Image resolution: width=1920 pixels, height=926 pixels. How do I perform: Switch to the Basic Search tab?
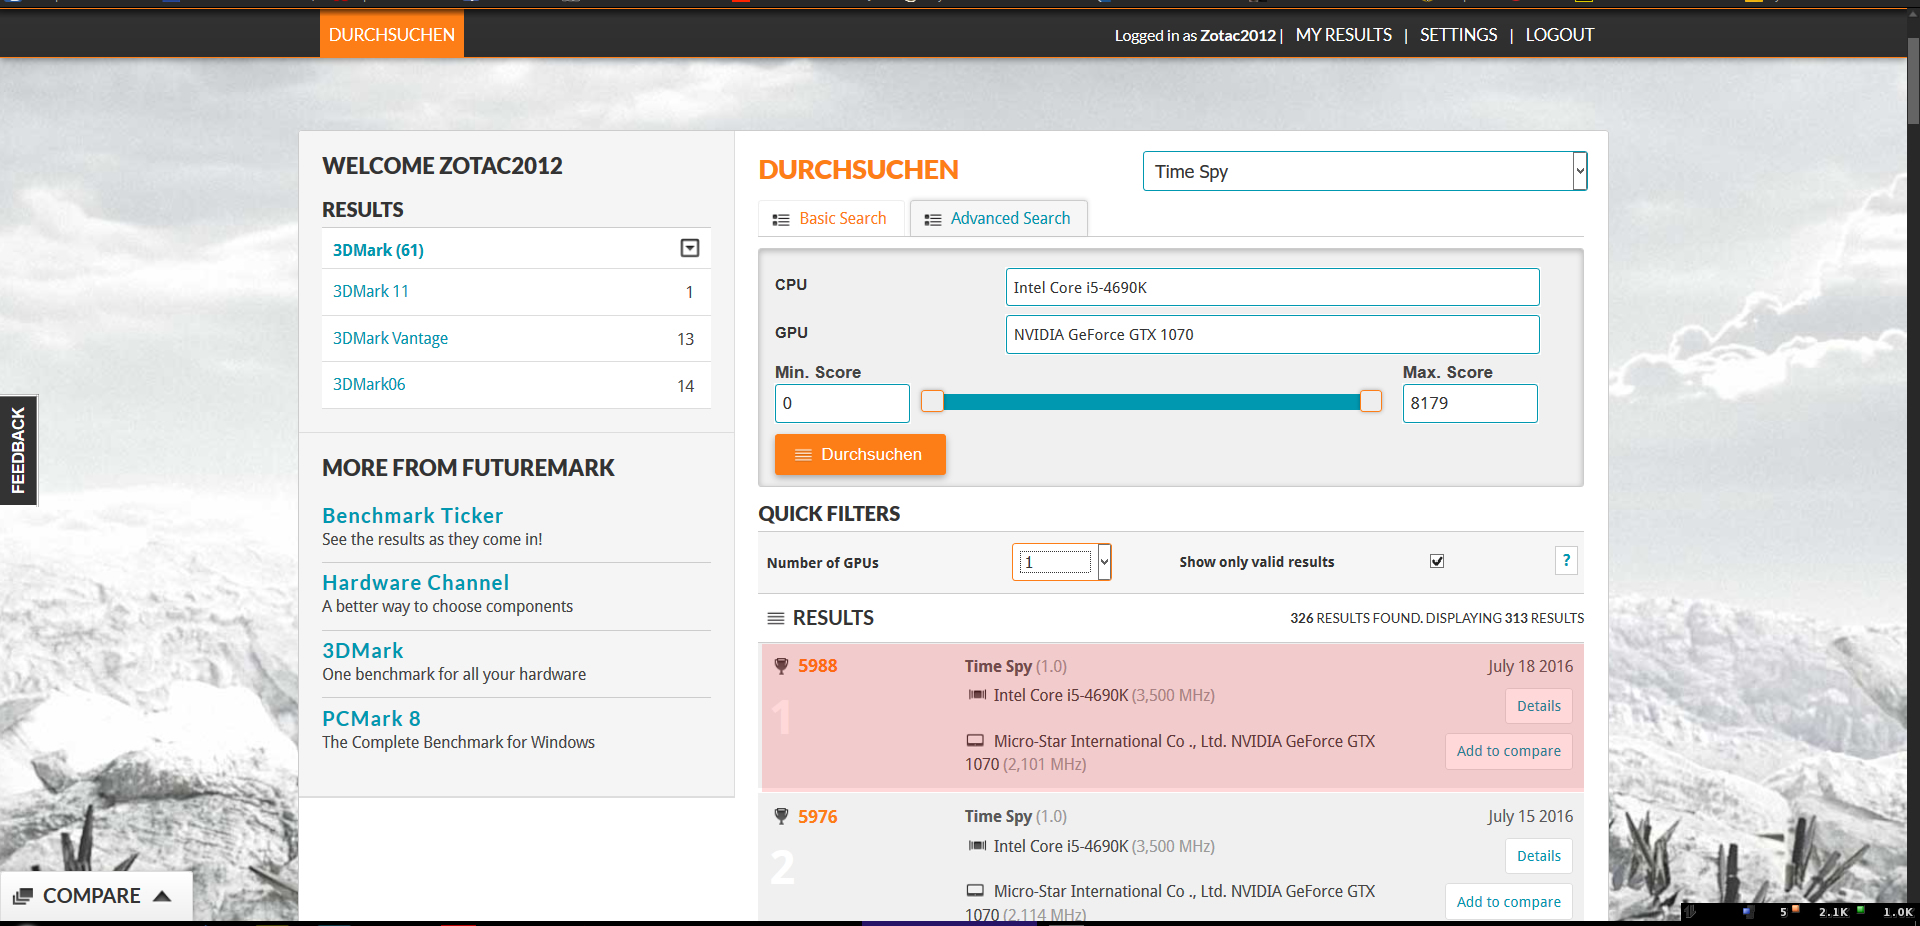click(831, 218)
